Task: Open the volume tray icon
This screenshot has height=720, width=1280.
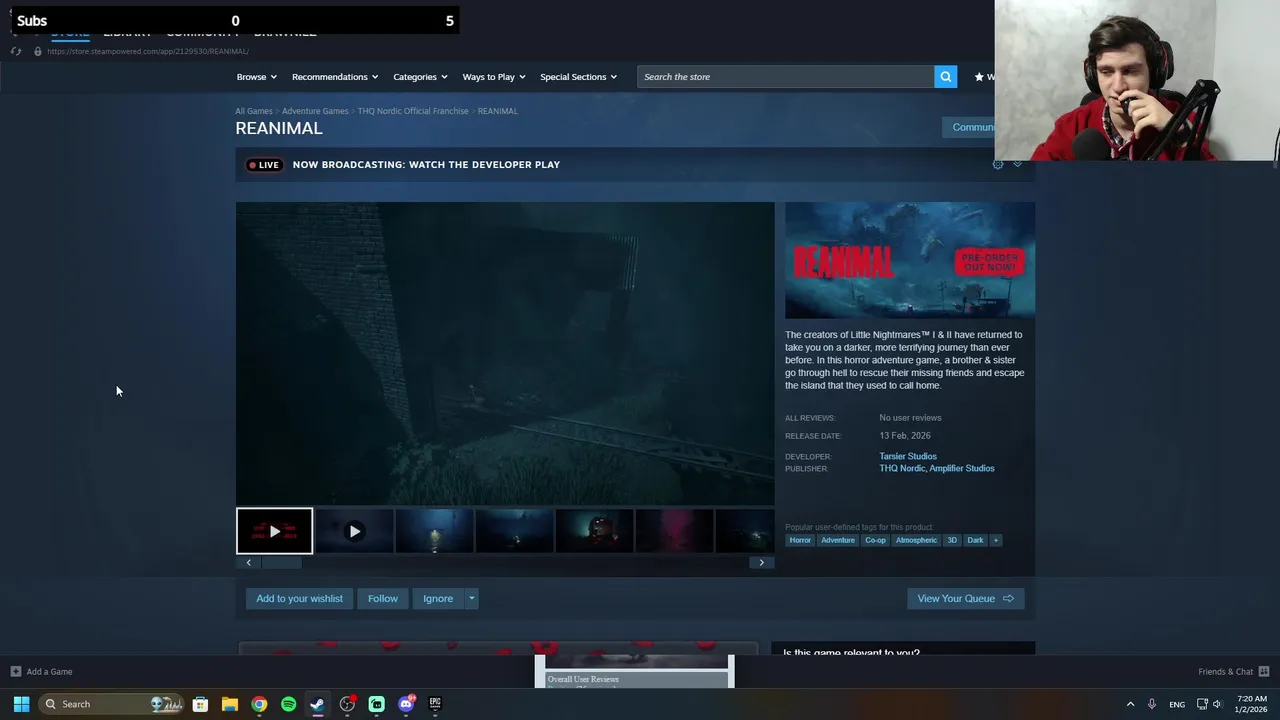Action: point(1217,704)
